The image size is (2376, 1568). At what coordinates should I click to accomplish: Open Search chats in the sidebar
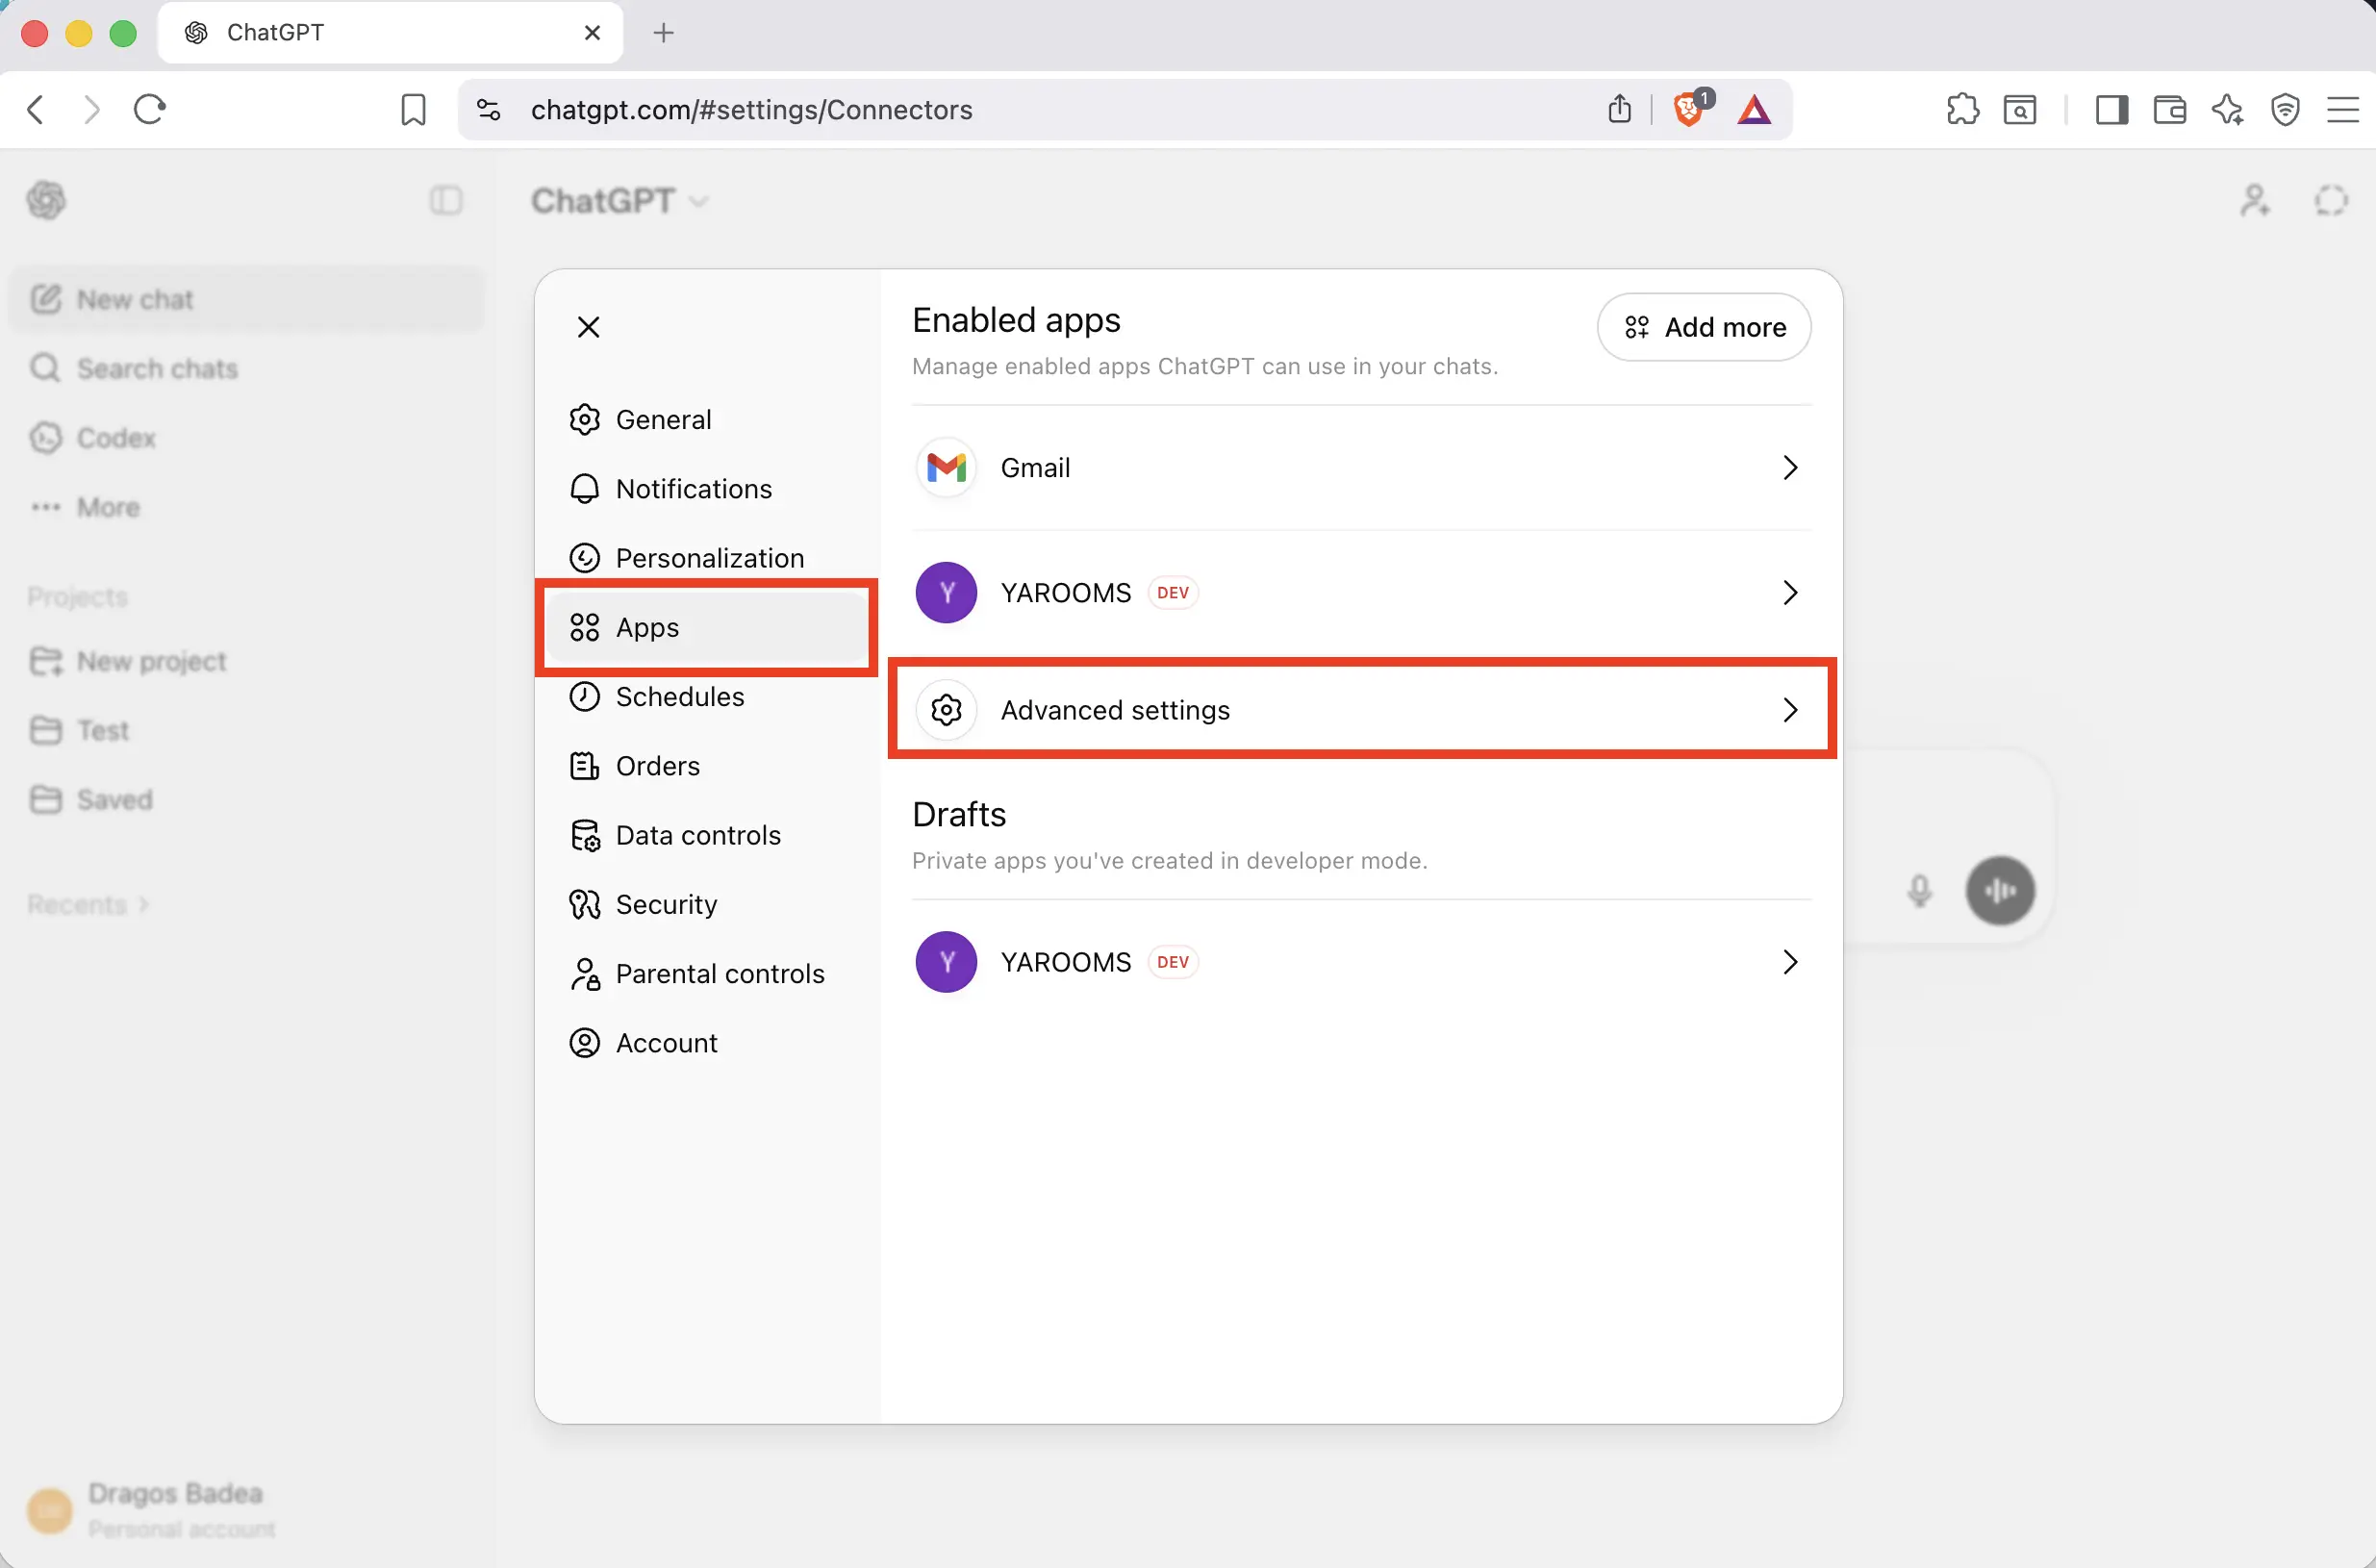click(x=155, y=368)
